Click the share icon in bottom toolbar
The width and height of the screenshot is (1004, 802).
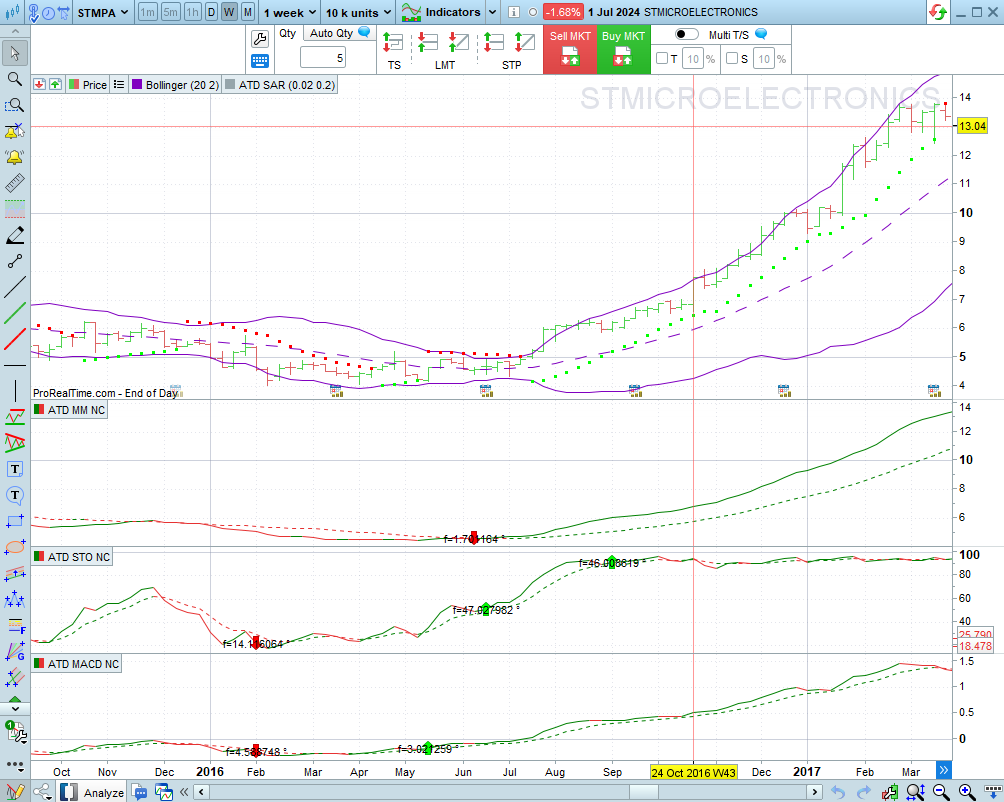42,792
